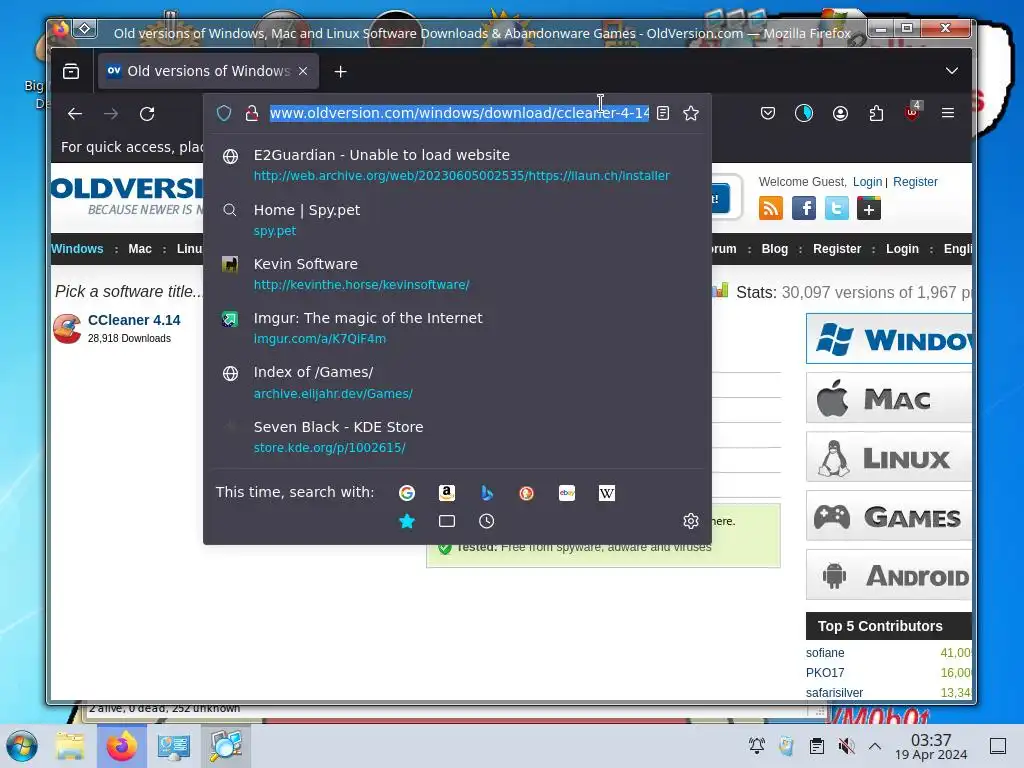Search in open tabs shortcut
This screenshot has width=1024, height=768.
(447, 521)
